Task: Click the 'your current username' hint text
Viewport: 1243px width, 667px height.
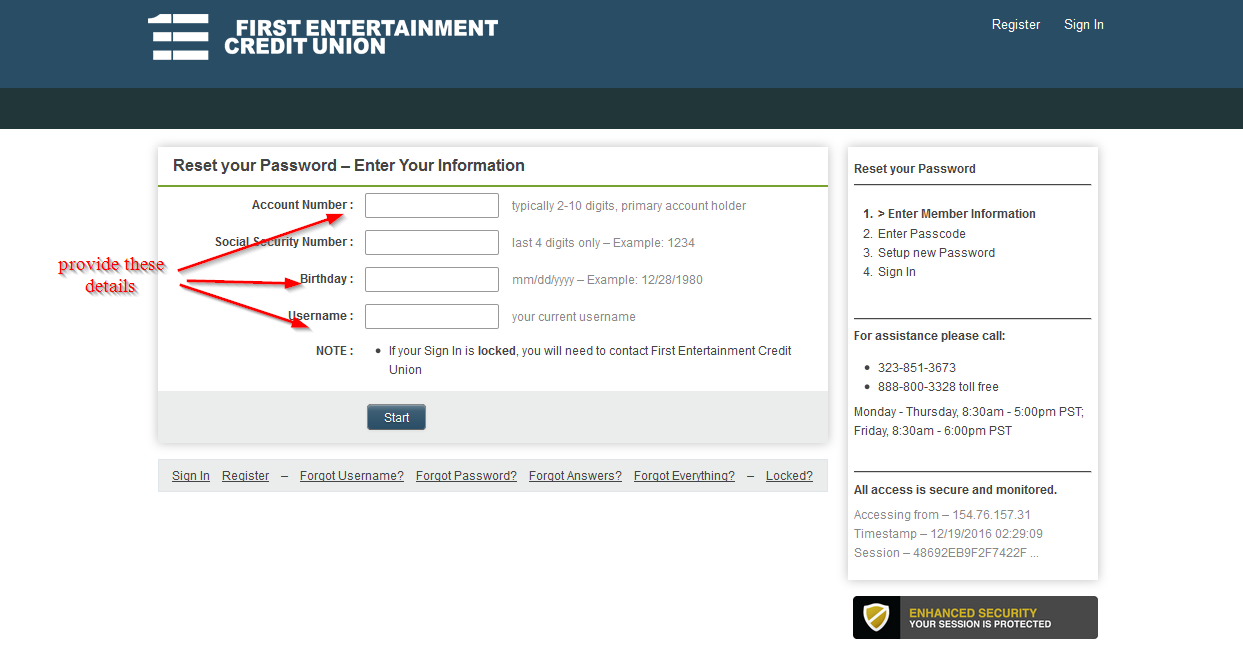Action: (574, 317)
